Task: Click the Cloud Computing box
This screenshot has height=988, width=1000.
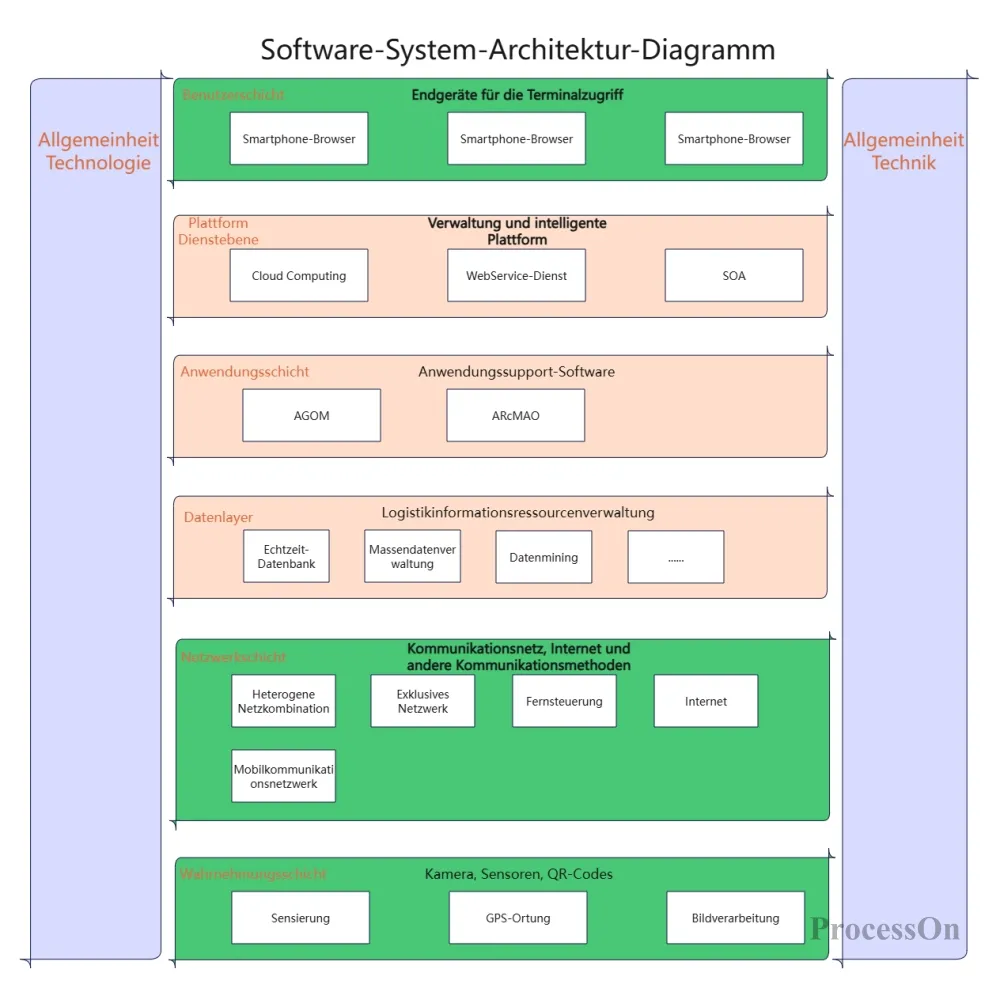Action: tap(298, 275)
